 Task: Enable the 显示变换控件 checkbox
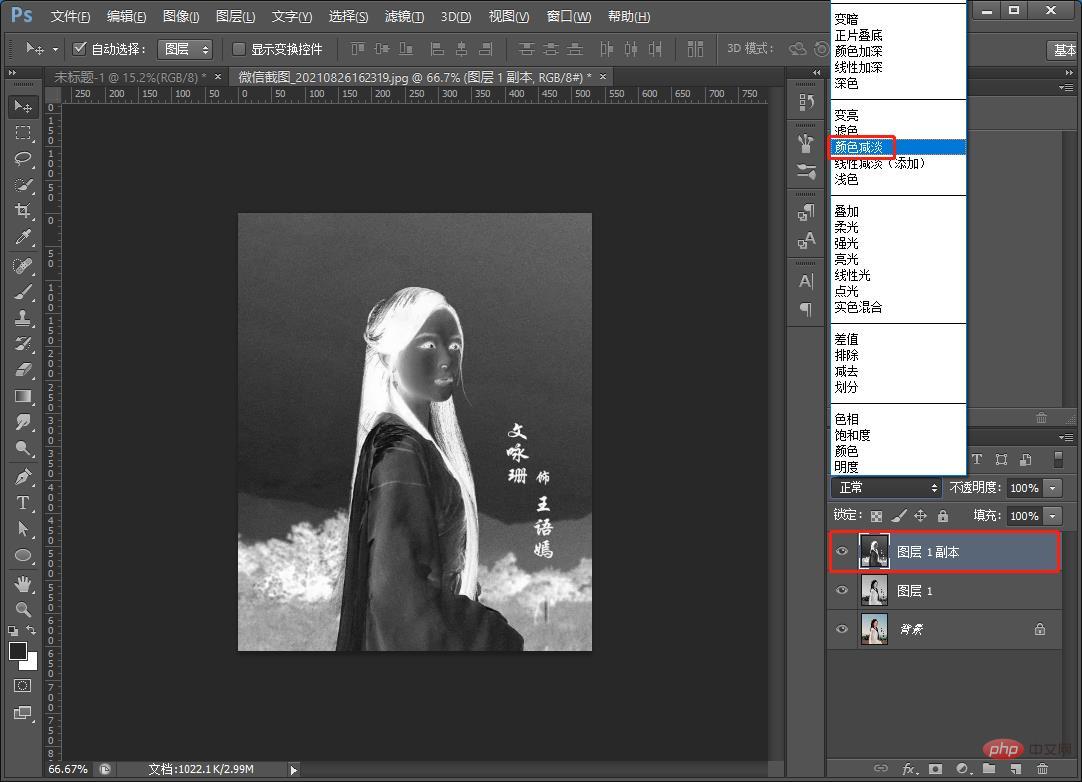(x=239, y=49)
